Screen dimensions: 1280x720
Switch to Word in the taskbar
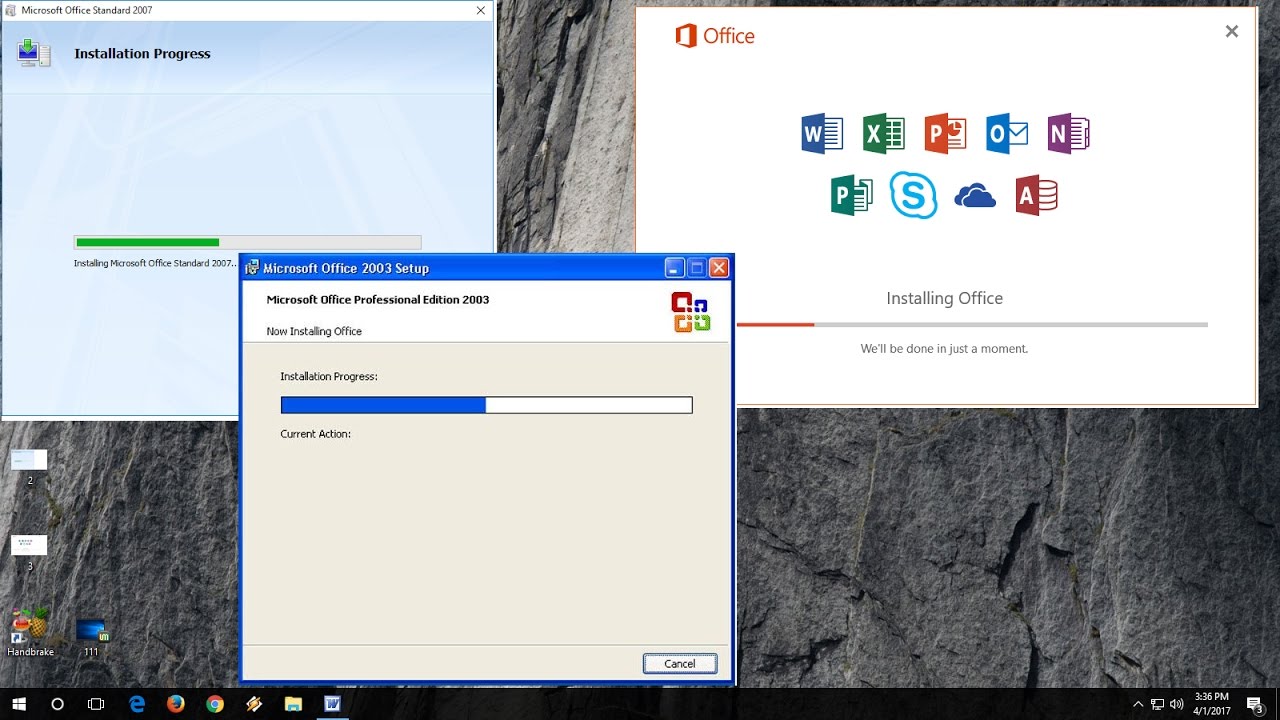[x=332, y=704]
